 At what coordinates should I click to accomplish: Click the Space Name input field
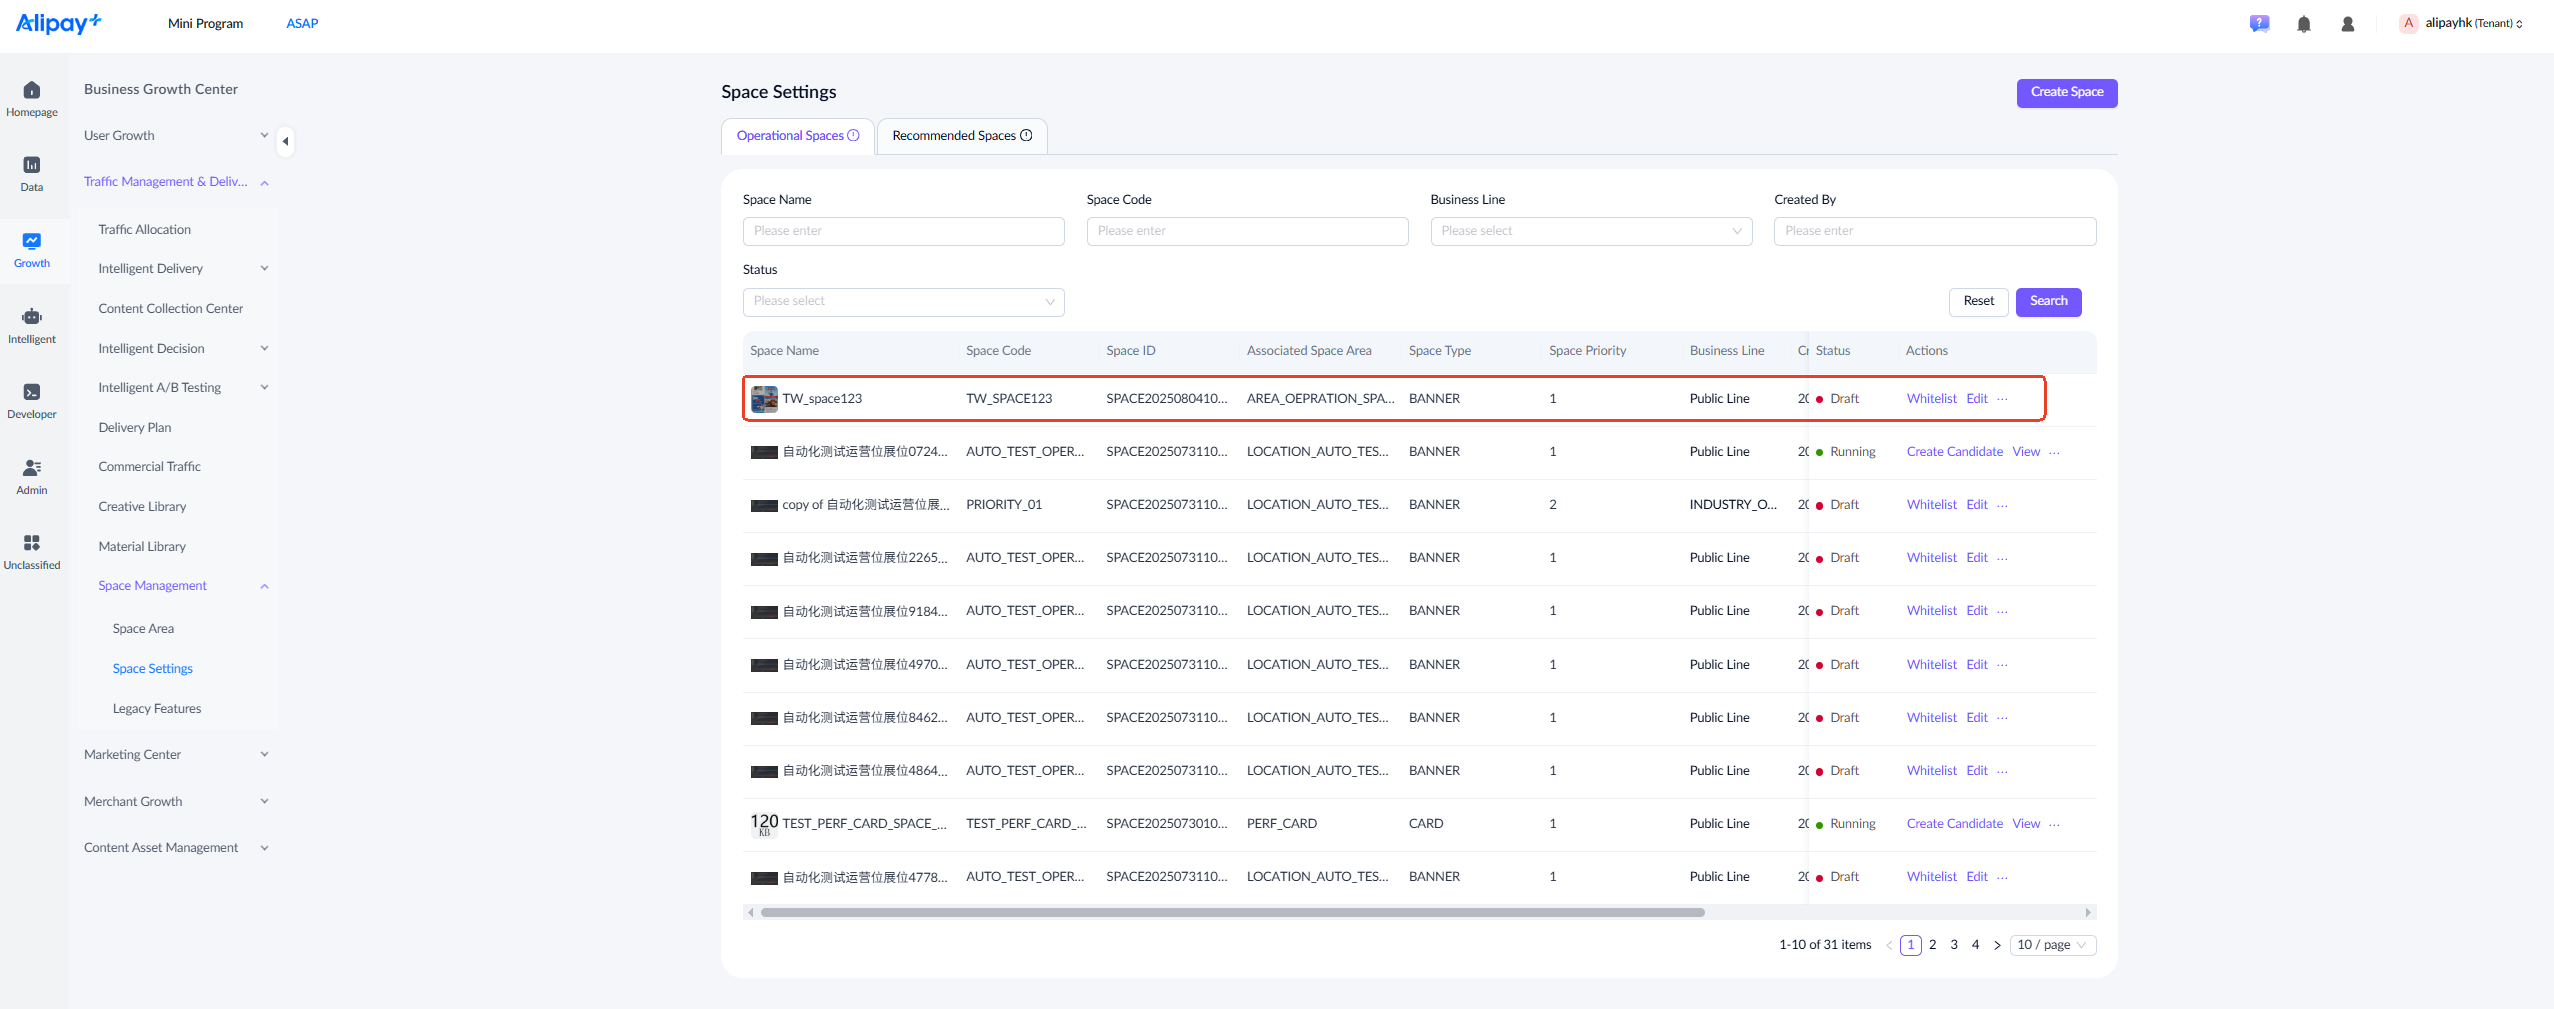[x=903, y=231]
